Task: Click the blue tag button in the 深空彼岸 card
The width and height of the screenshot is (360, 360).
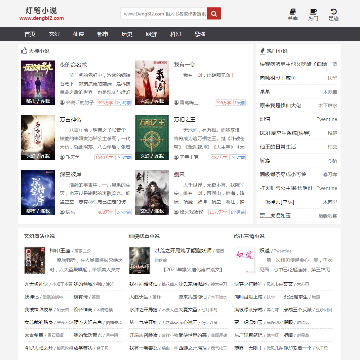Action: tap(124, 212)
